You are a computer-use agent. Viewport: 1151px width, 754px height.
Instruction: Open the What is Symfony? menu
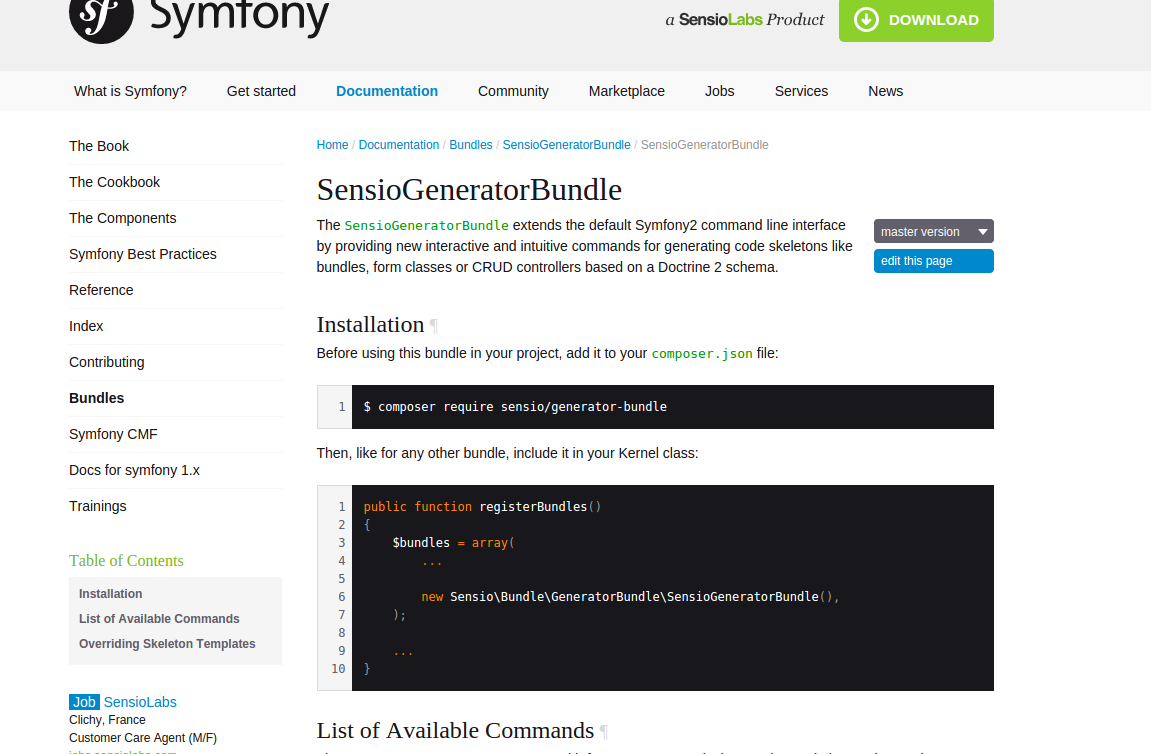130,91
